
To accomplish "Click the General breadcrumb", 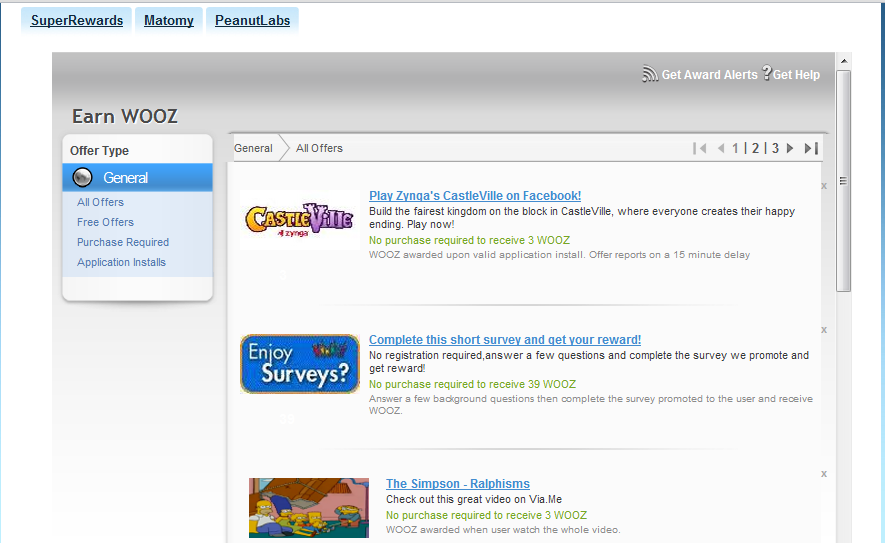I will point(253,148).
